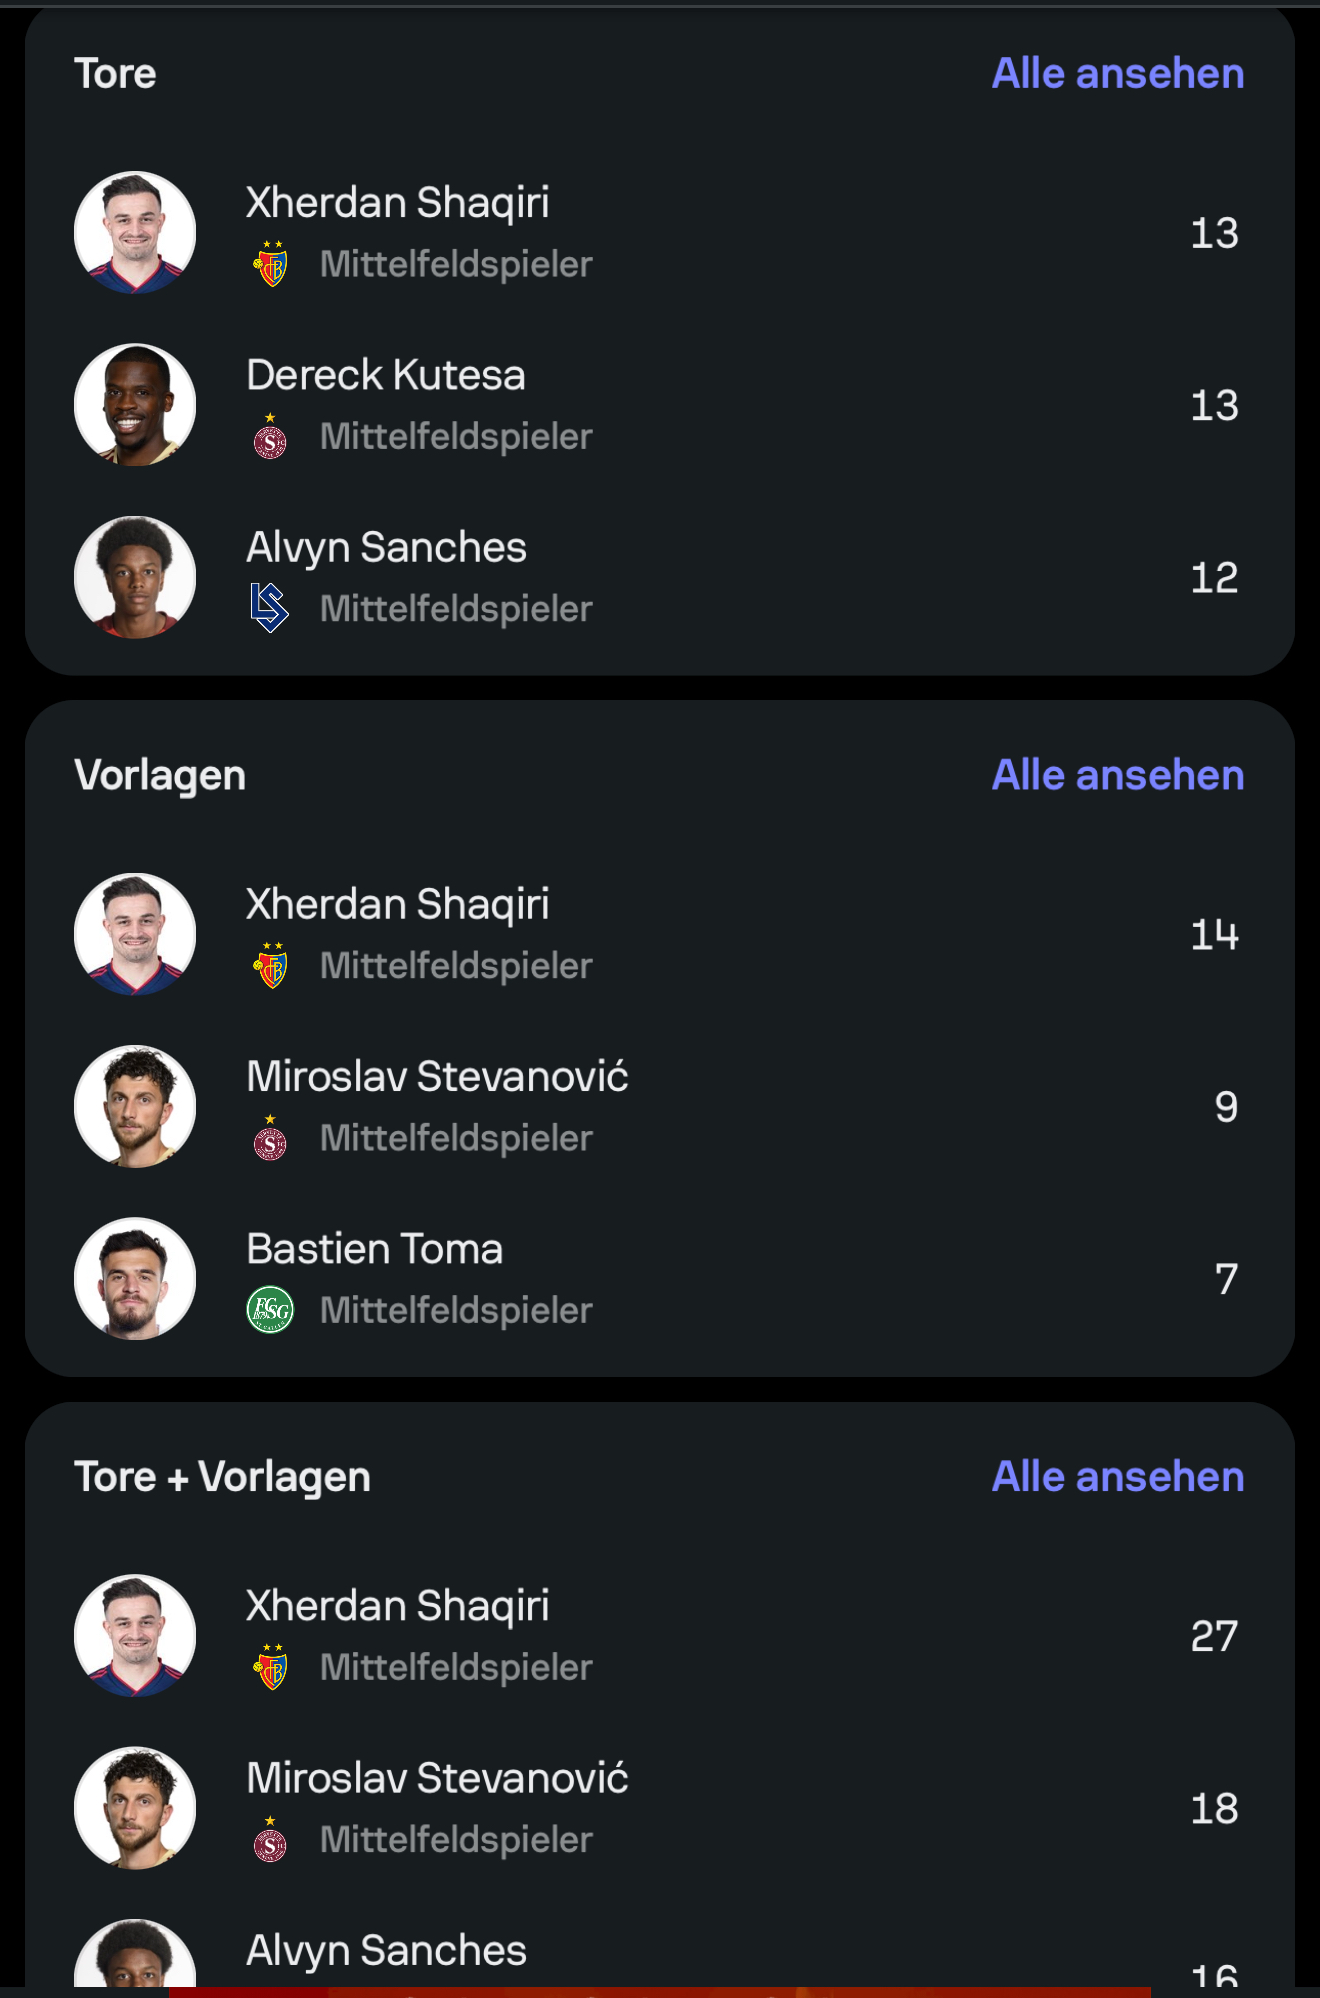
Task: Click FC St. Gallen crest beside Bastien Toma
Action: (270, 1310)
